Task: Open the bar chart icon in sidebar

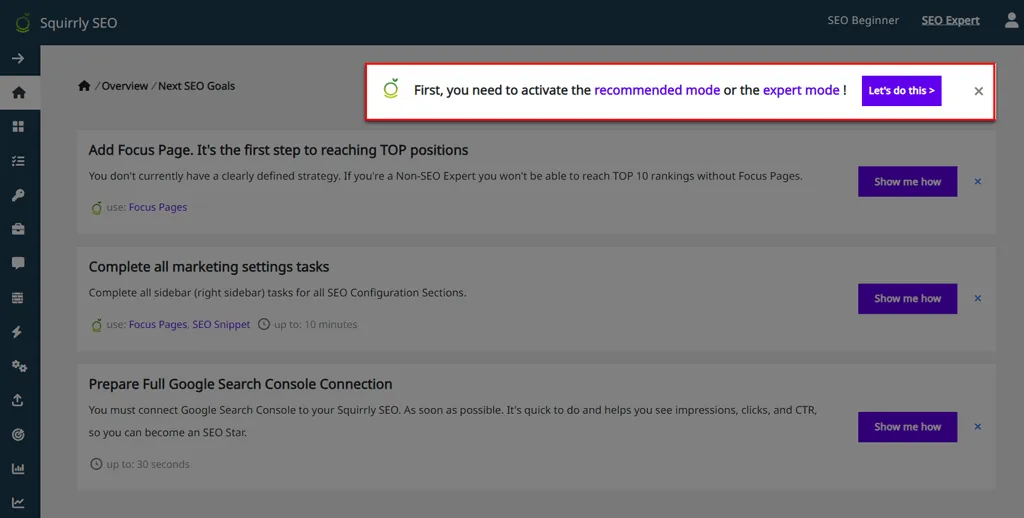Action: [x=18, y=468]
